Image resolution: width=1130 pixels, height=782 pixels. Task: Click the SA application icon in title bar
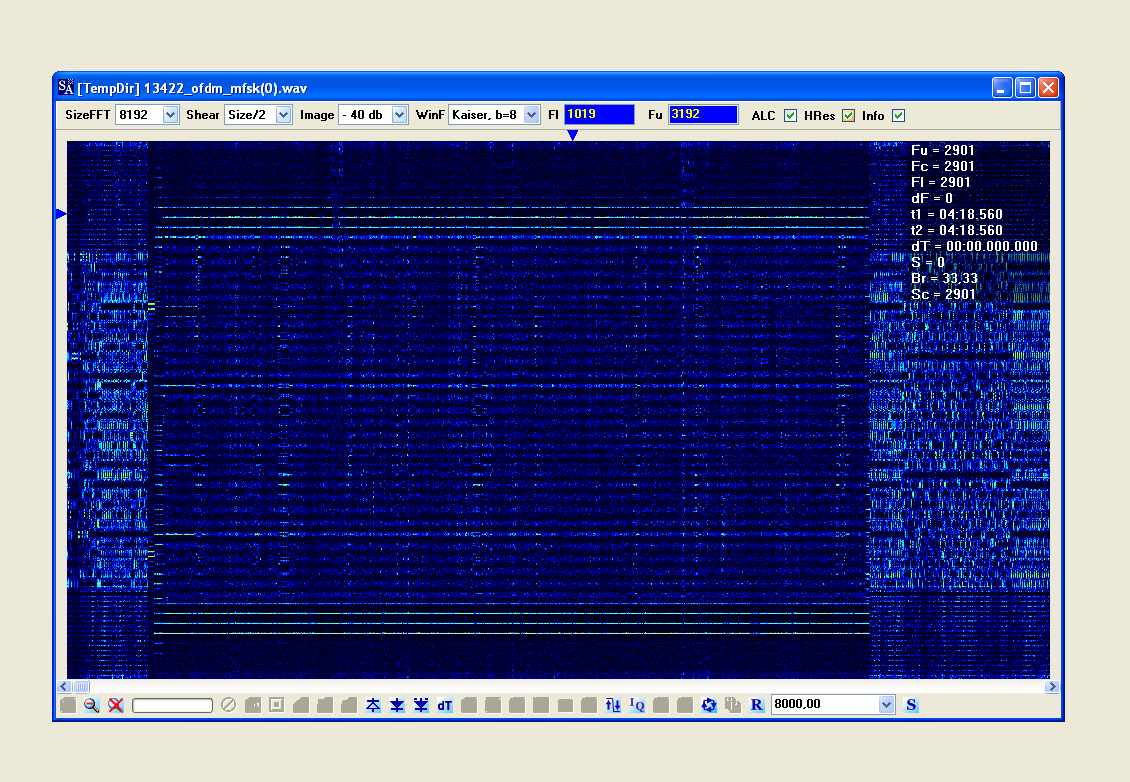click(x=66, y=88)
